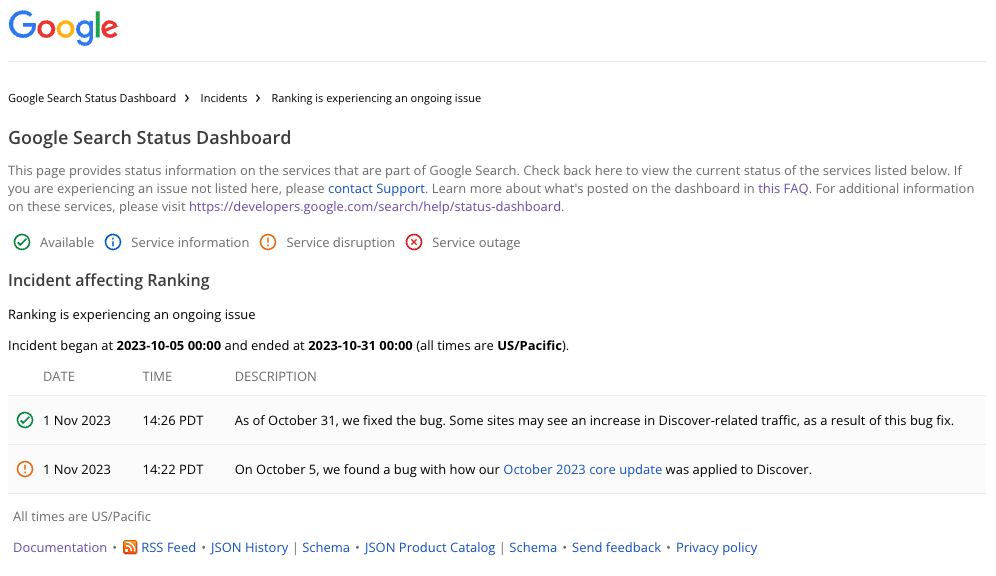Click orange warning icon in 14:22 PDT row
Image resolution: width=996 pixels, height=576 pixels.
25,469
